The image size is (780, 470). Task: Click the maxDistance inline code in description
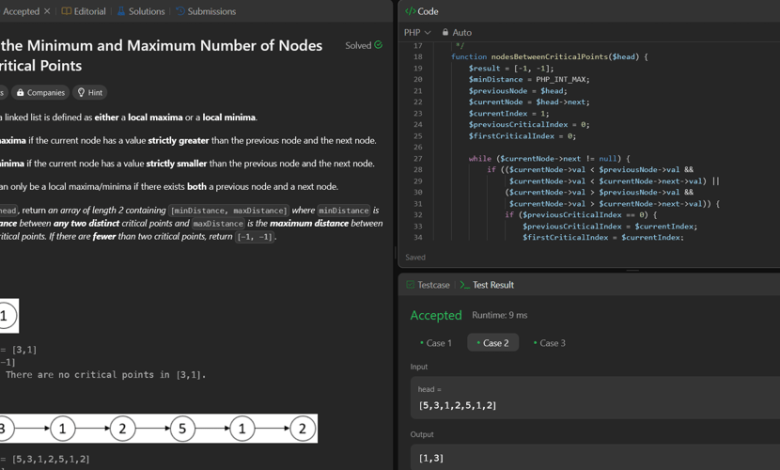click(x=218, y=224)
